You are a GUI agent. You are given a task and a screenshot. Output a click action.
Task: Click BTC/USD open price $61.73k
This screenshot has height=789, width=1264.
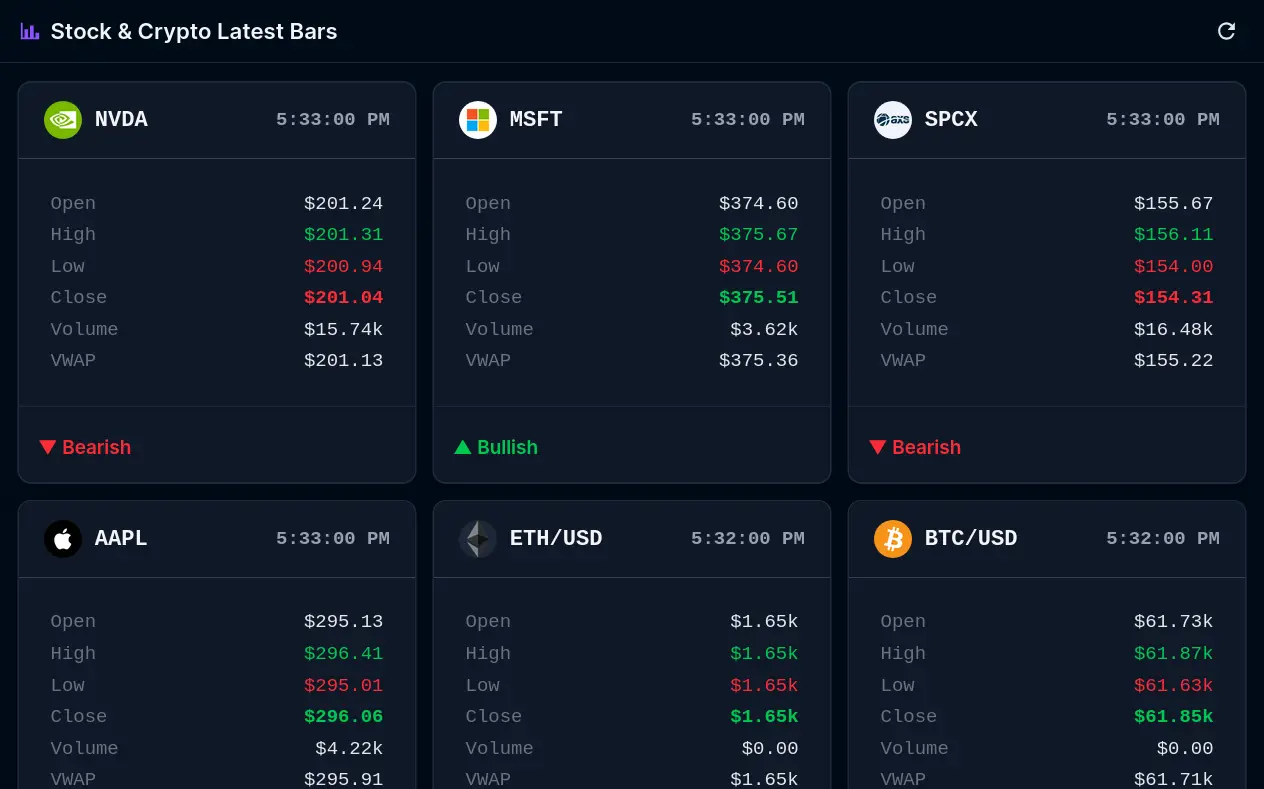[1174, 622]
